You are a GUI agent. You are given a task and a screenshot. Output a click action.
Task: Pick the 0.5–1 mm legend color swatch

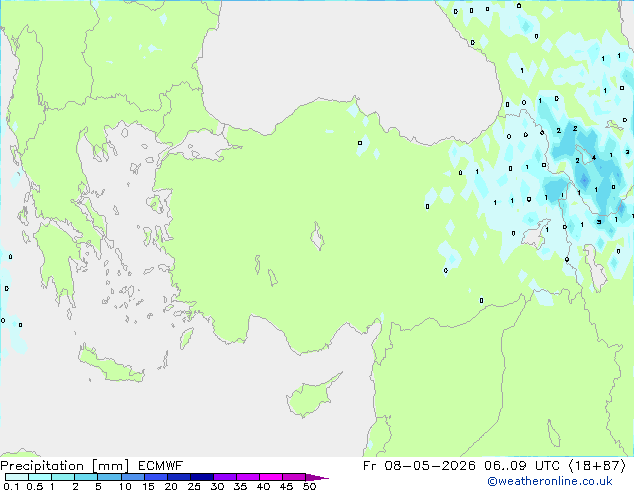click(x=40, y=477)
